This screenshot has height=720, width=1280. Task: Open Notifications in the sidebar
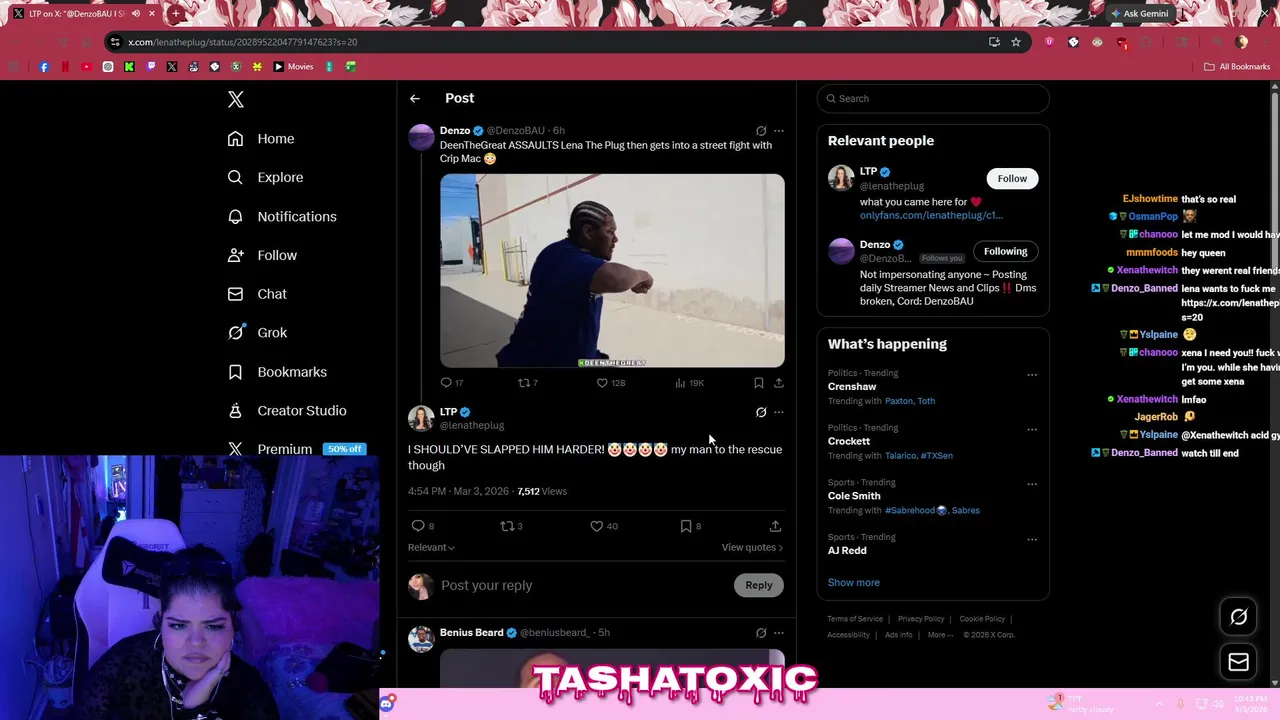click(x=282, y=217)
